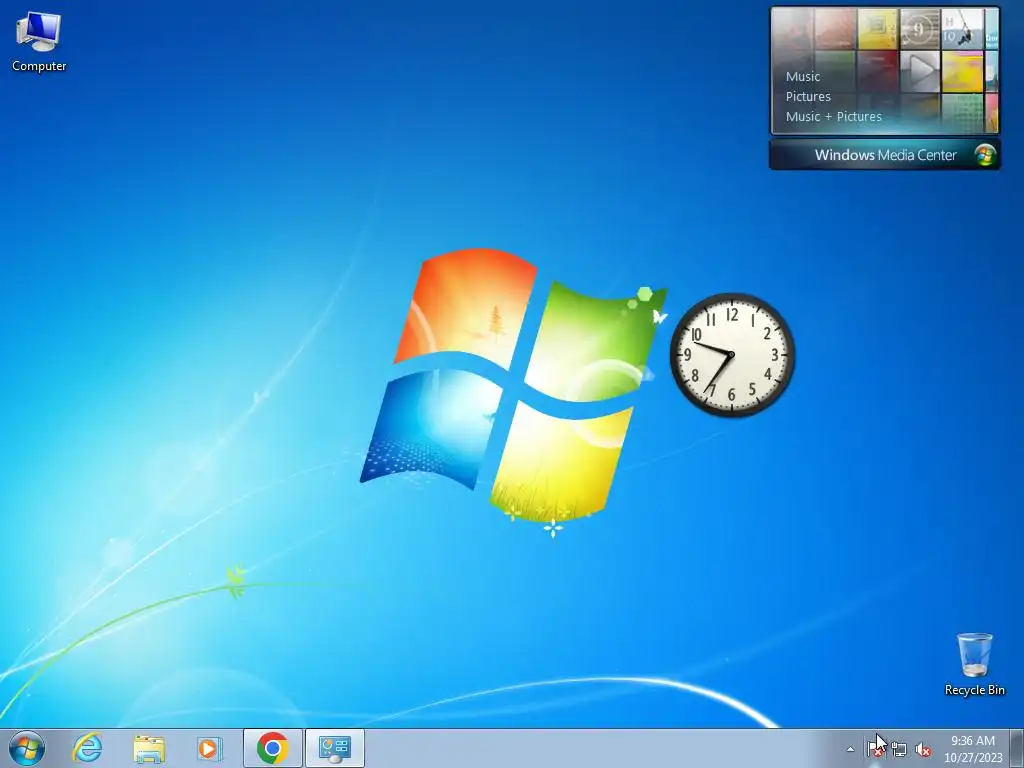The image size is (1024, 768).
Task: Launch Internet Explorer from the taskbar
Action: click(88, 748)
